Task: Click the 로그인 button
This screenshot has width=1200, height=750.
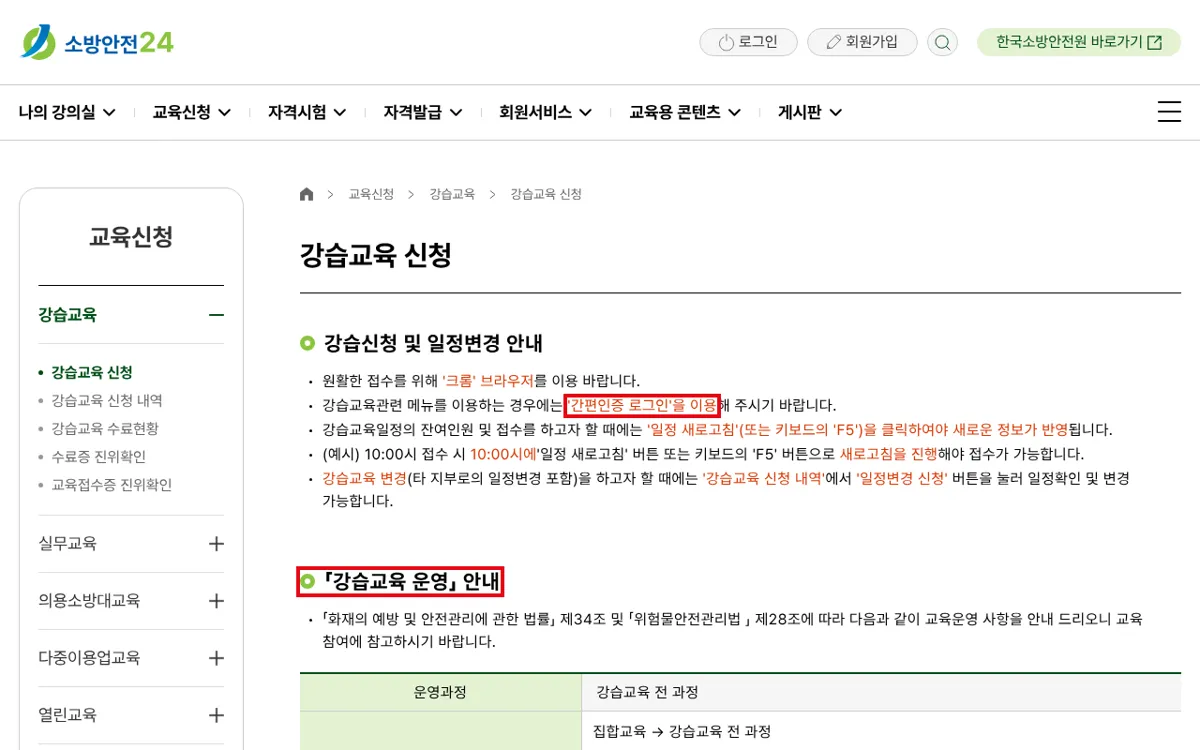Action: 748,42
